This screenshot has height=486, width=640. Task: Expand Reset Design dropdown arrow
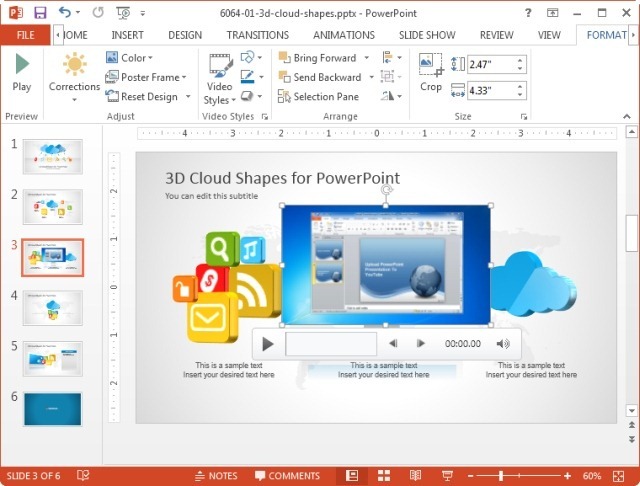(188, 97)
